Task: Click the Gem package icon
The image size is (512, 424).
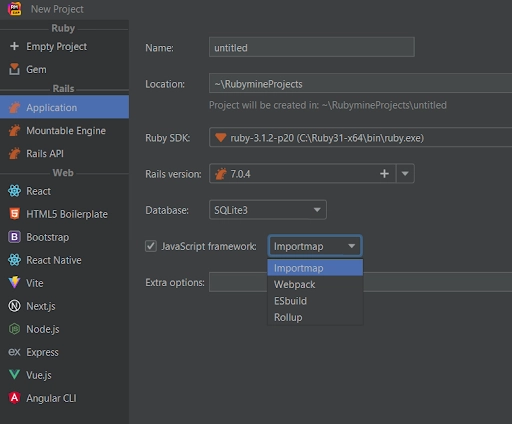Action: 14,69
